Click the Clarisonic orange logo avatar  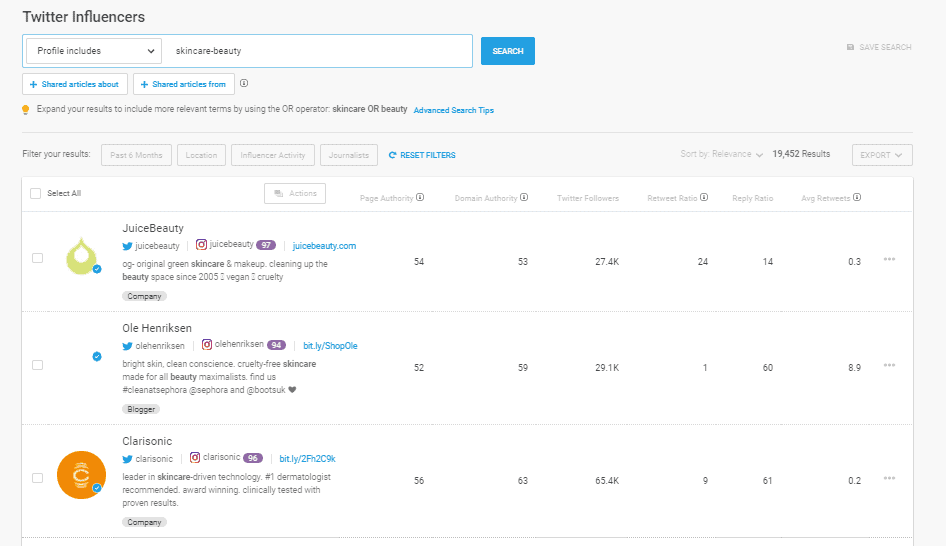click(x=81, y=475)
